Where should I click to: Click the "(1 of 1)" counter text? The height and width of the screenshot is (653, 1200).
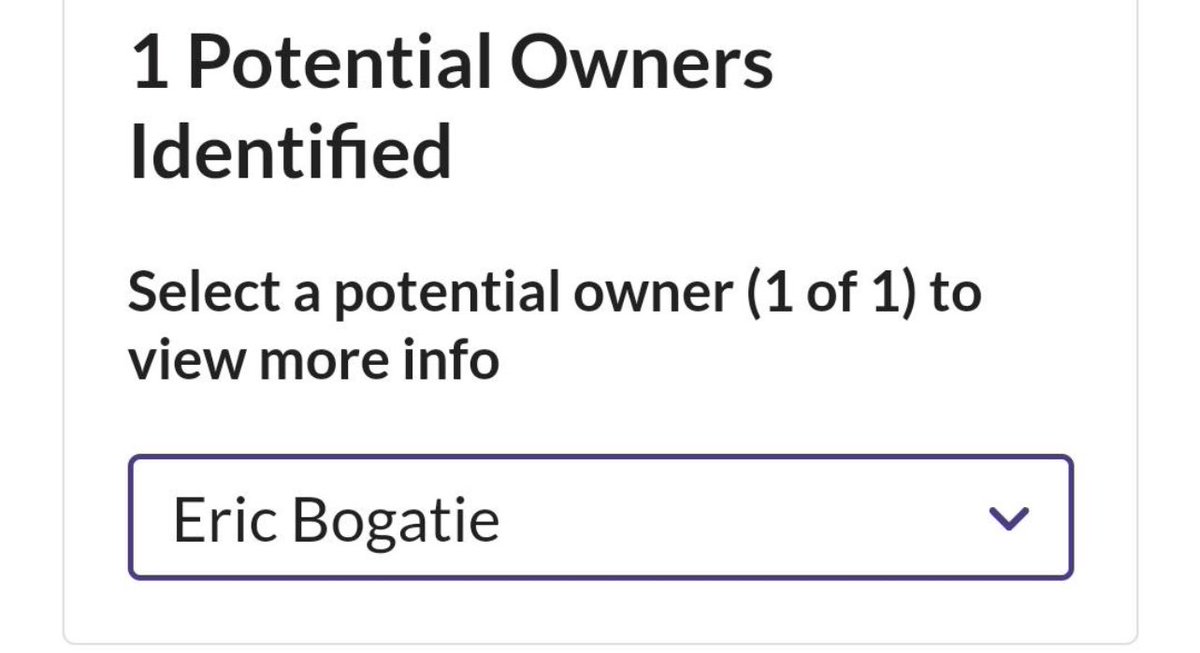pos(832,293)
